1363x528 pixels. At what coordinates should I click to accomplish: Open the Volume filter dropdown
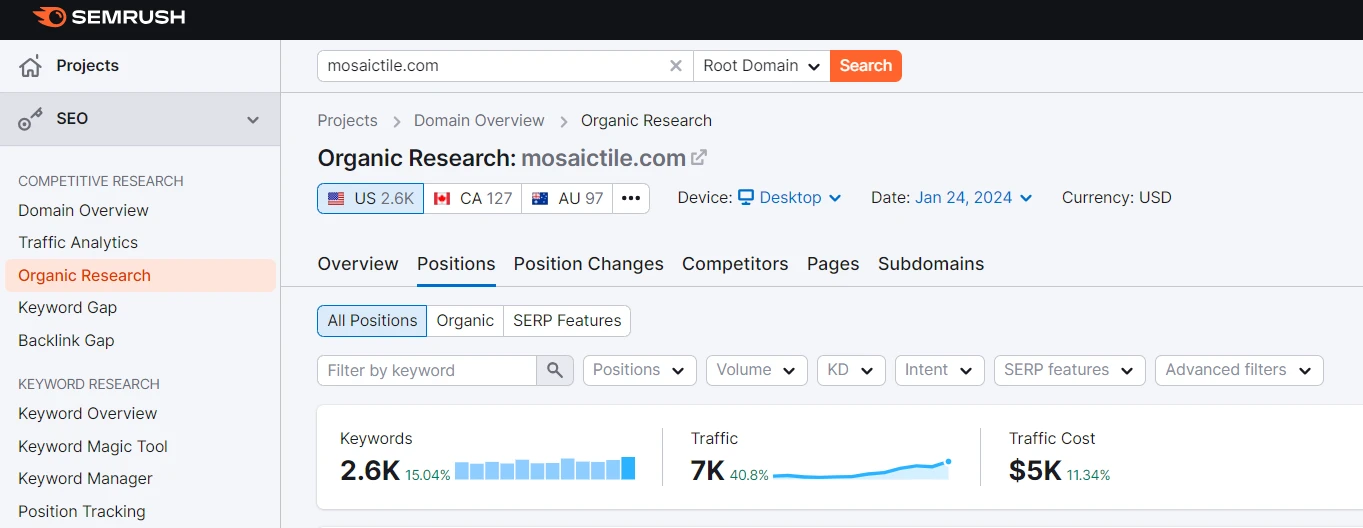click(x=757, y=370)
